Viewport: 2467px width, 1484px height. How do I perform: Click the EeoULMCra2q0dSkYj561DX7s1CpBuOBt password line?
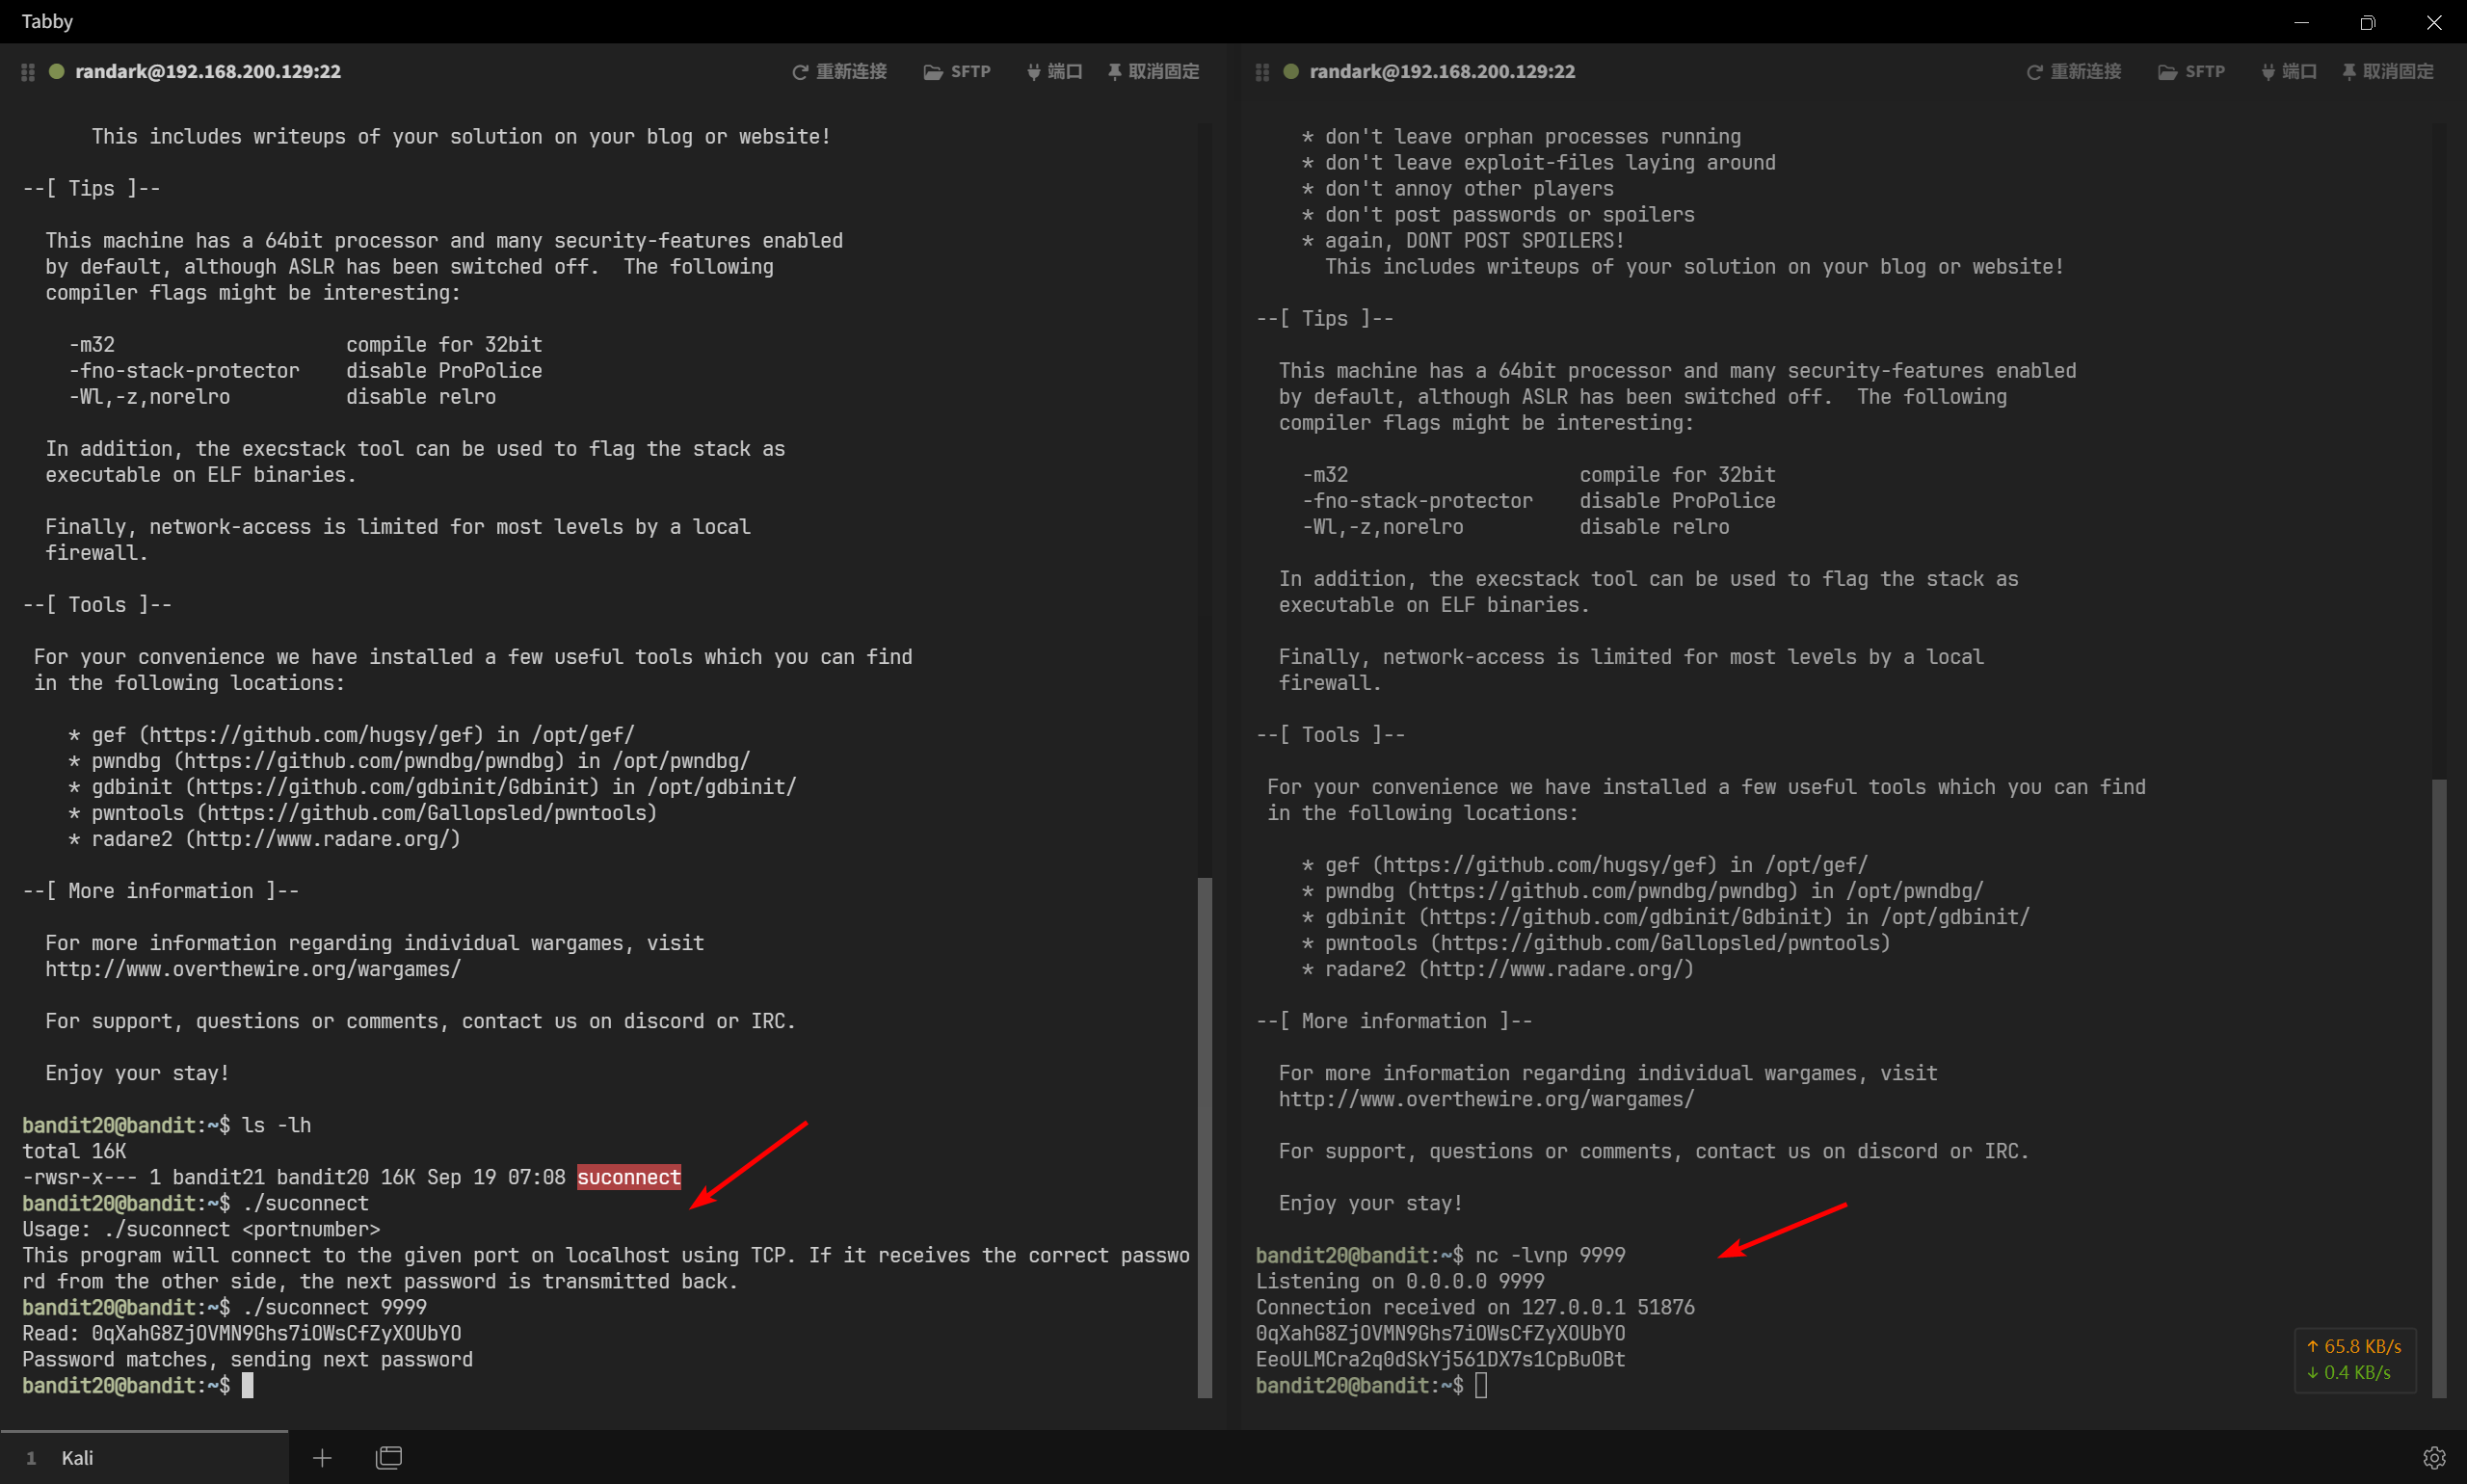point(1441,1359)
